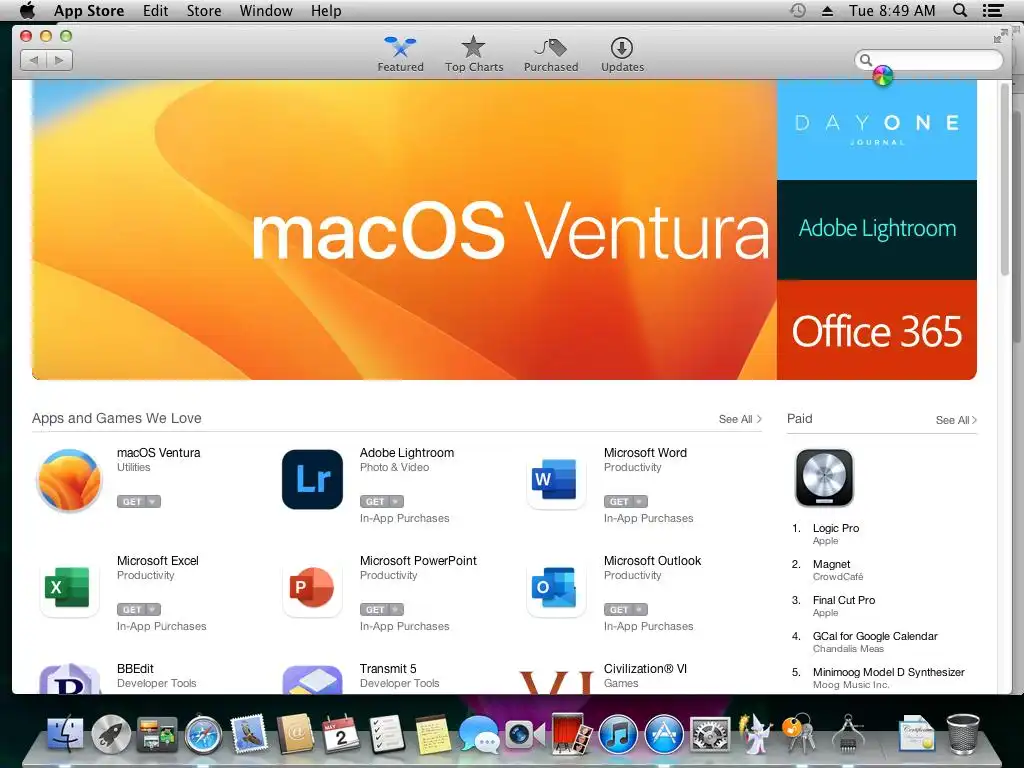Viewport: 1024px width, 768px height.
Task: Open the Apple menu
Action: pyautogui.click(x=27, y=10)
